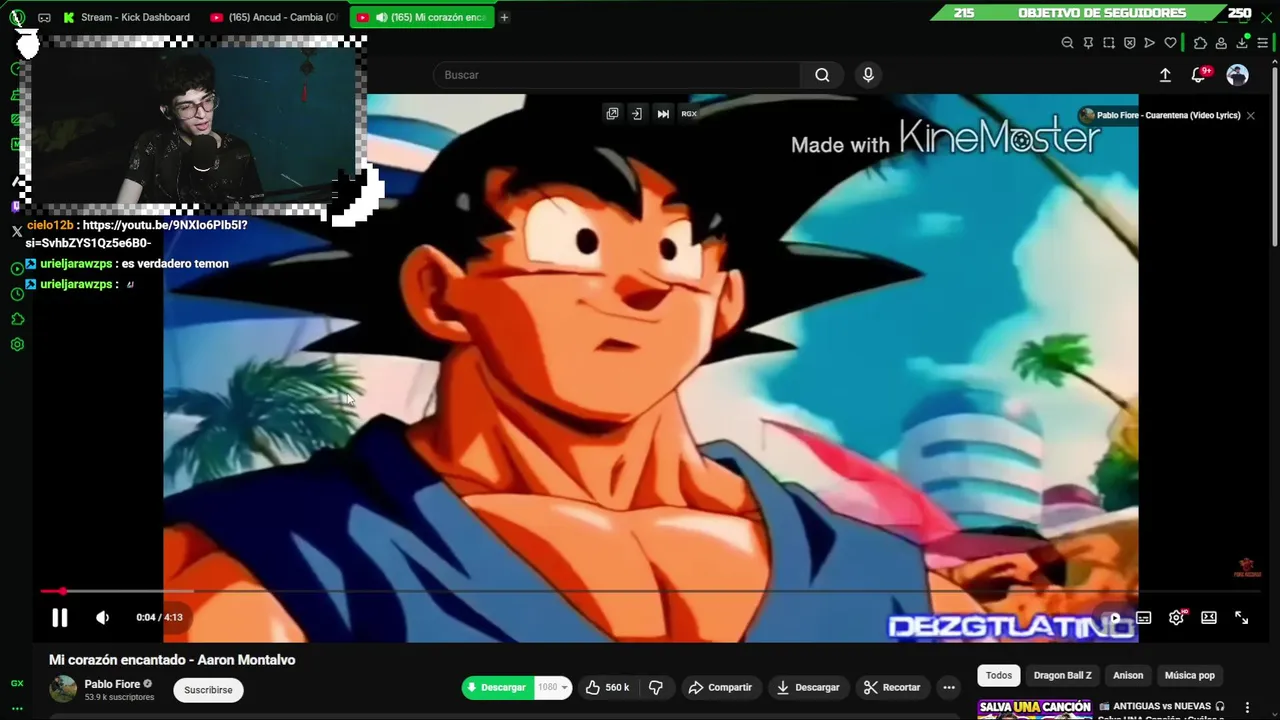The width and height of the screenshot is (1280, 720).
Task: Start voice search with microphone
Action: 868,75
